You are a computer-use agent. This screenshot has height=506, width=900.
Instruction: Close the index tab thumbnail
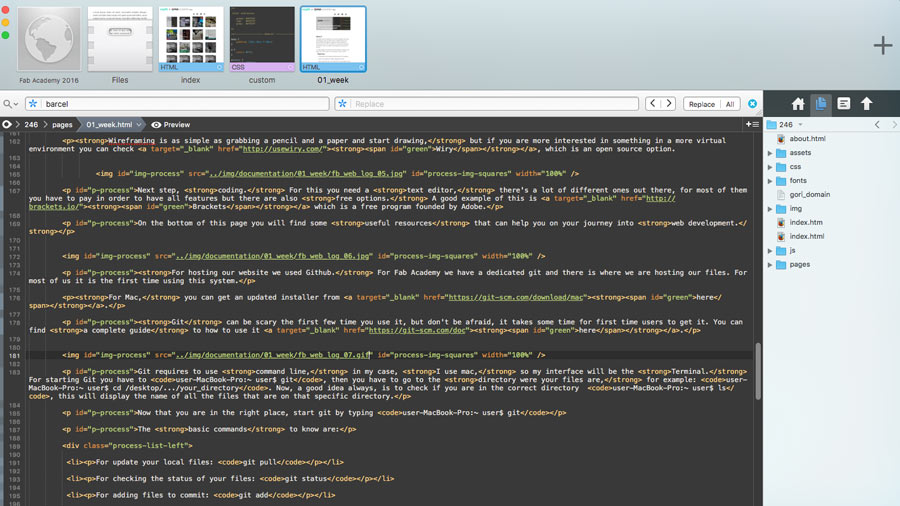pyautogui.click(x=219, y=67)
